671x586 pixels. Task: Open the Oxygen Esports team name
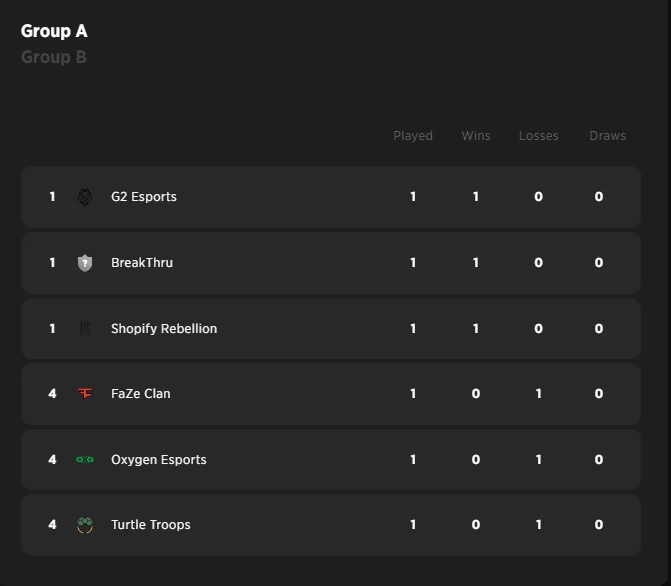click(159, 459)
